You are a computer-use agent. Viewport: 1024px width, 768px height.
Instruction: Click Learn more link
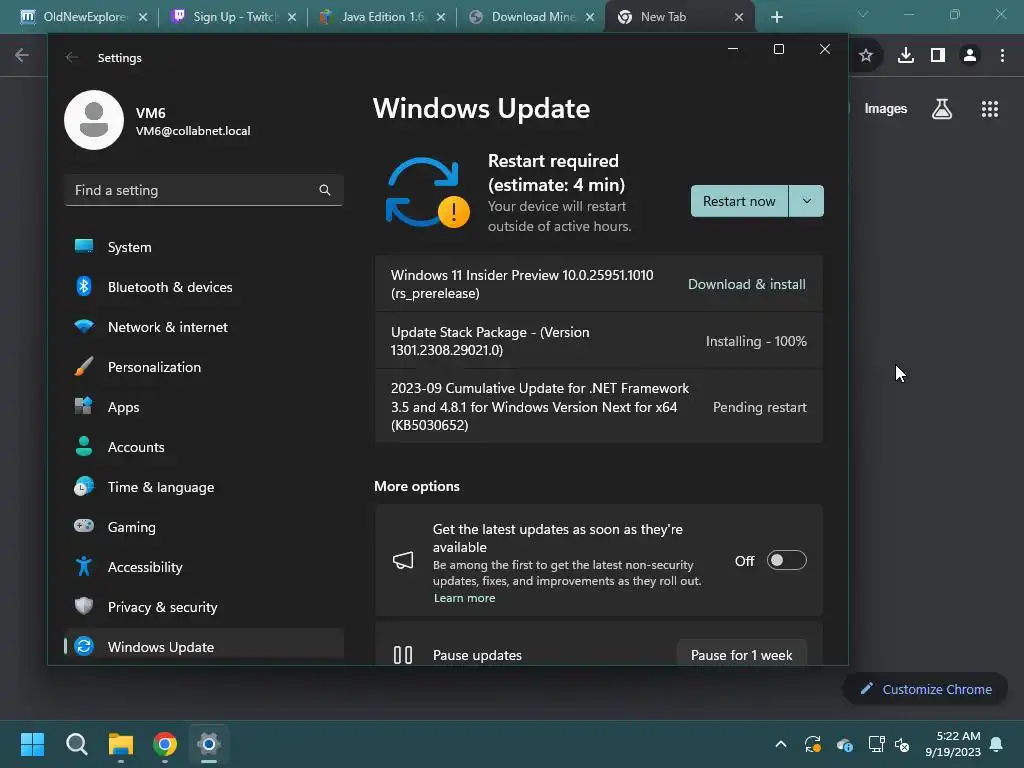pyautogui.click(x=464, y=598)
